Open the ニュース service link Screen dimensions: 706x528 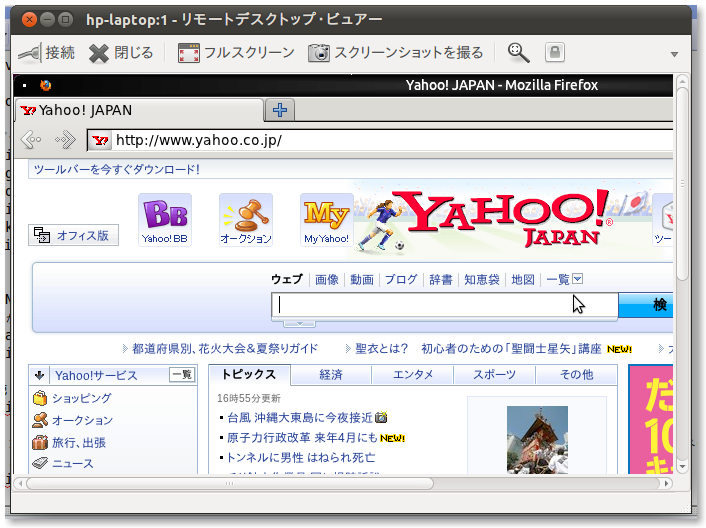click(x=72, y=464)
